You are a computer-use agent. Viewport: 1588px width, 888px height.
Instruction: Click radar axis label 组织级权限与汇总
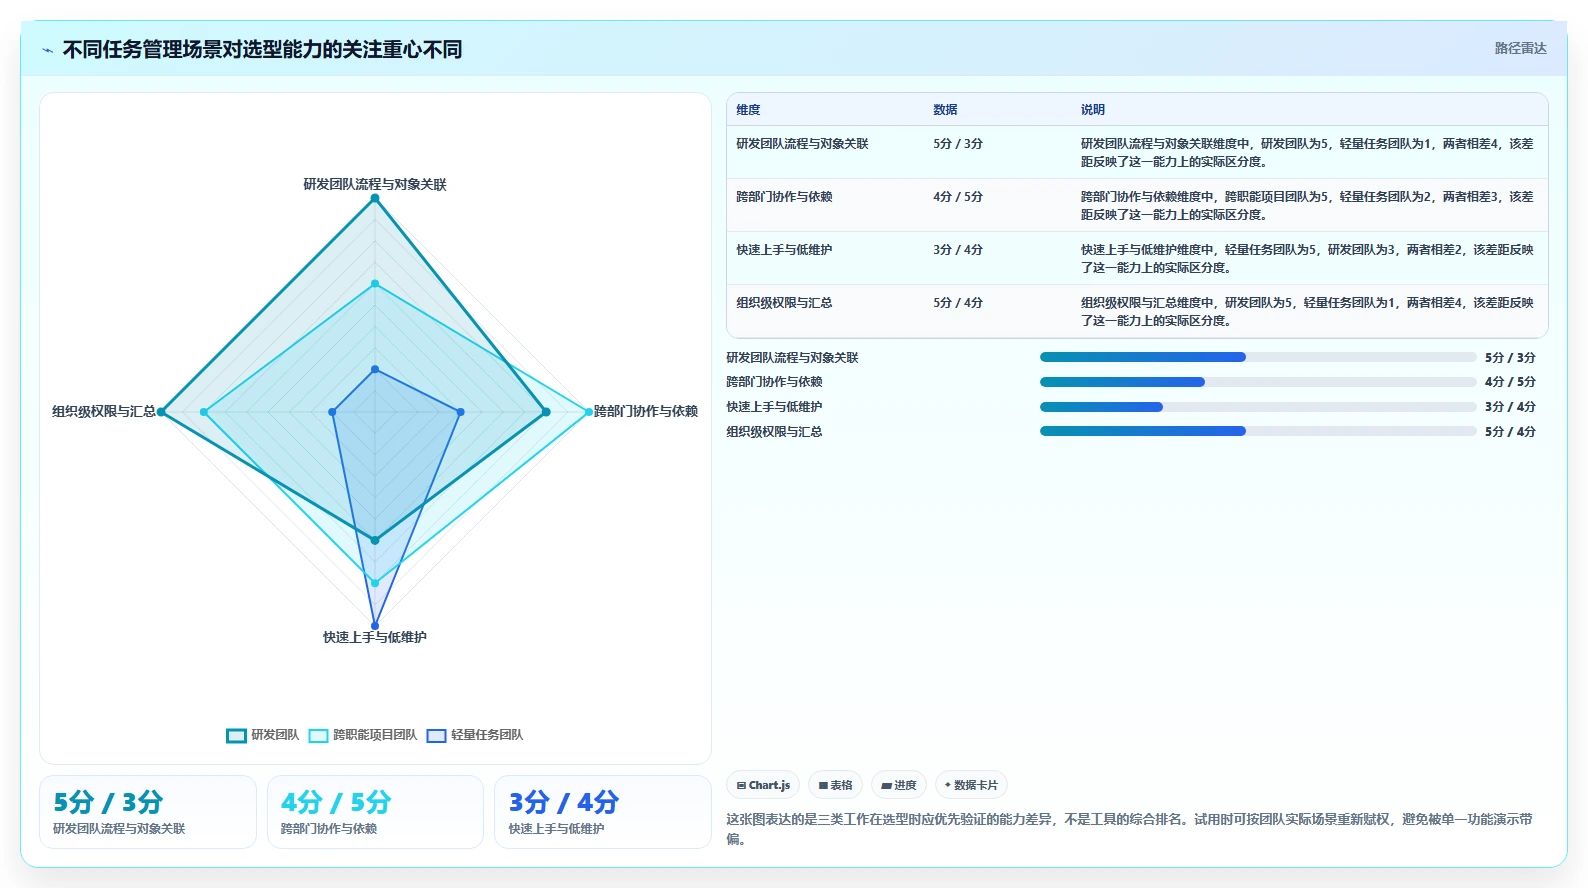104,411
